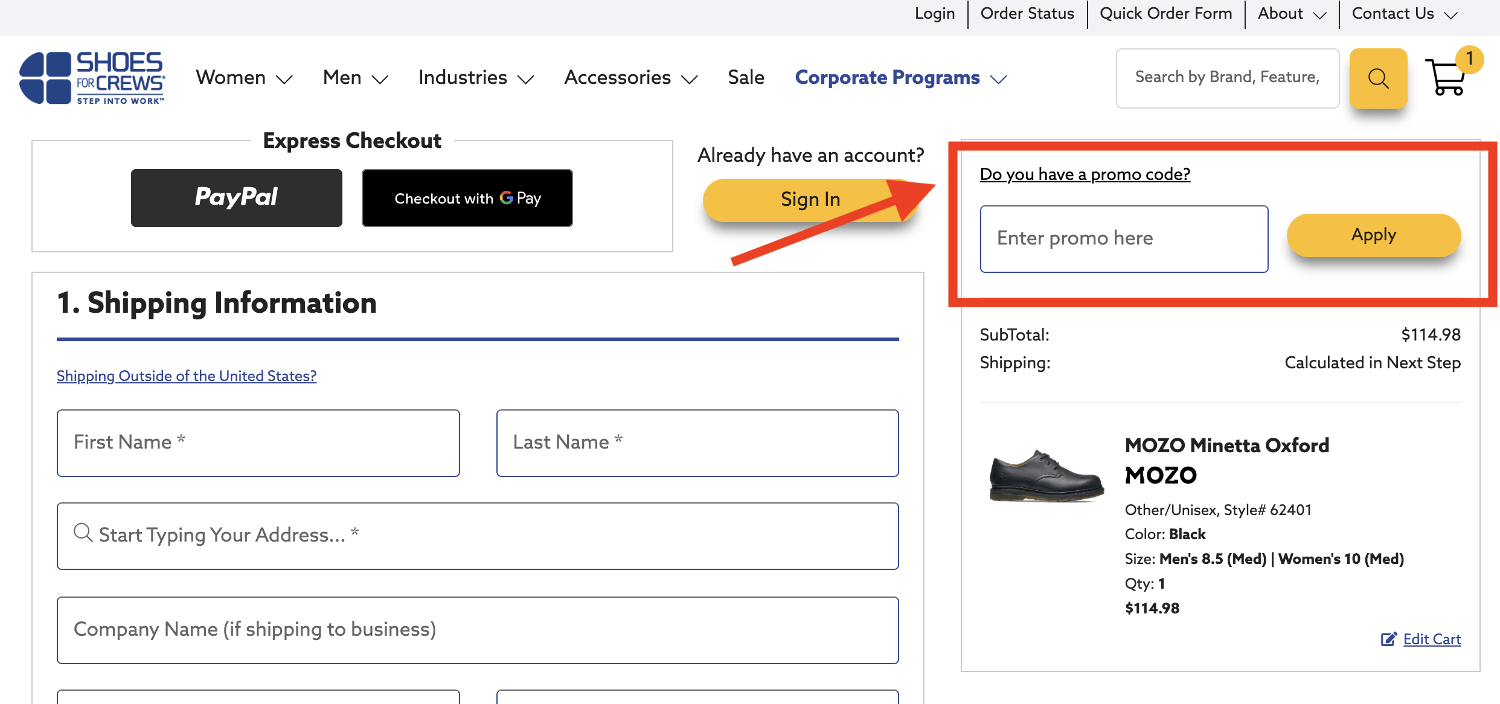
Task: Click the First Name field
Action: tap(258, 443)
